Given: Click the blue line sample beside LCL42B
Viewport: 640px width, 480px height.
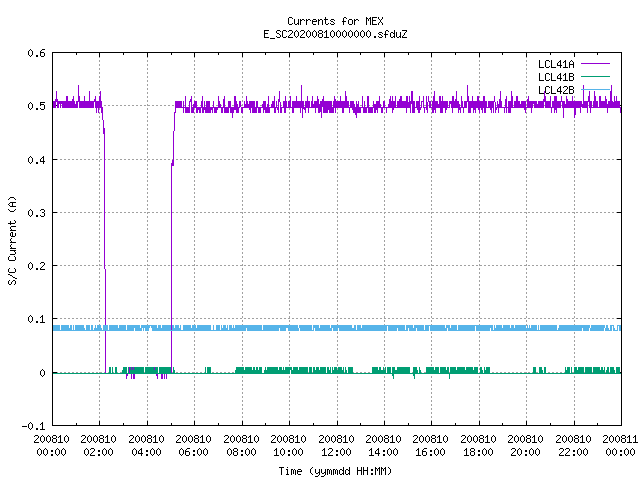Looking at the screenshot, I should 595,89.
